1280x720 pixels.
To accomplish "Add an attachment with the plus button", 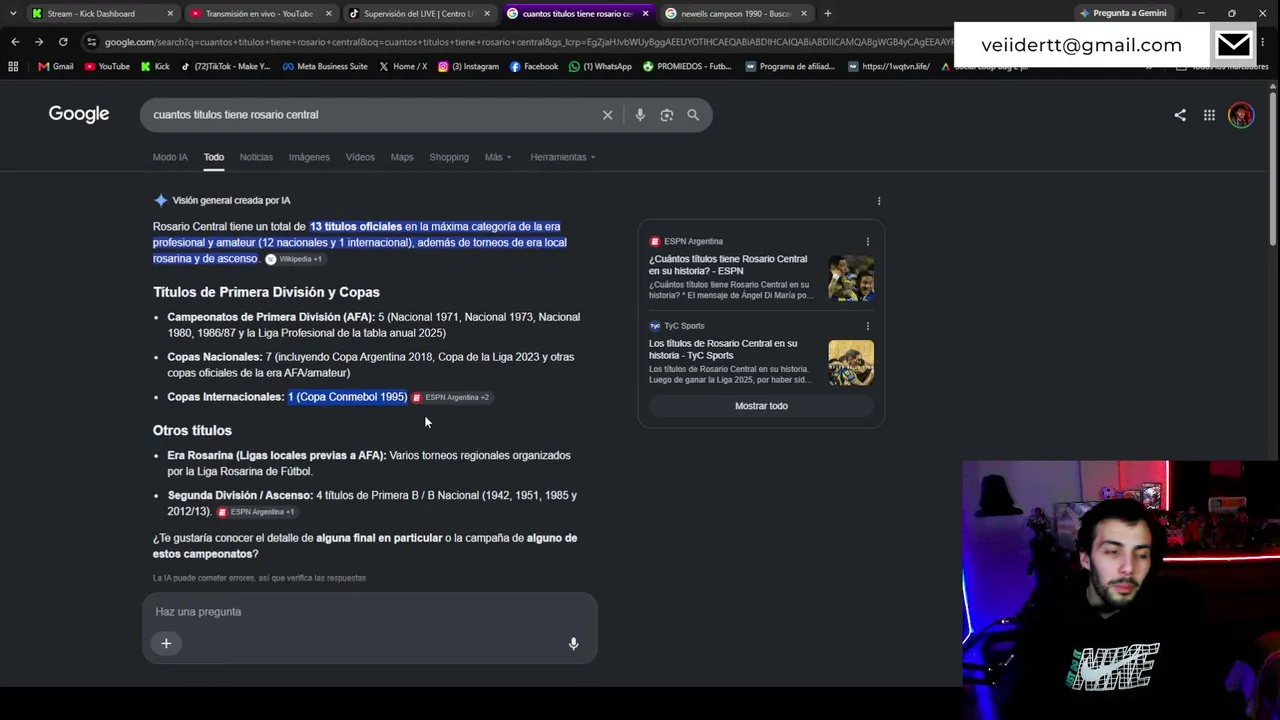I will (x=166, y=643).
